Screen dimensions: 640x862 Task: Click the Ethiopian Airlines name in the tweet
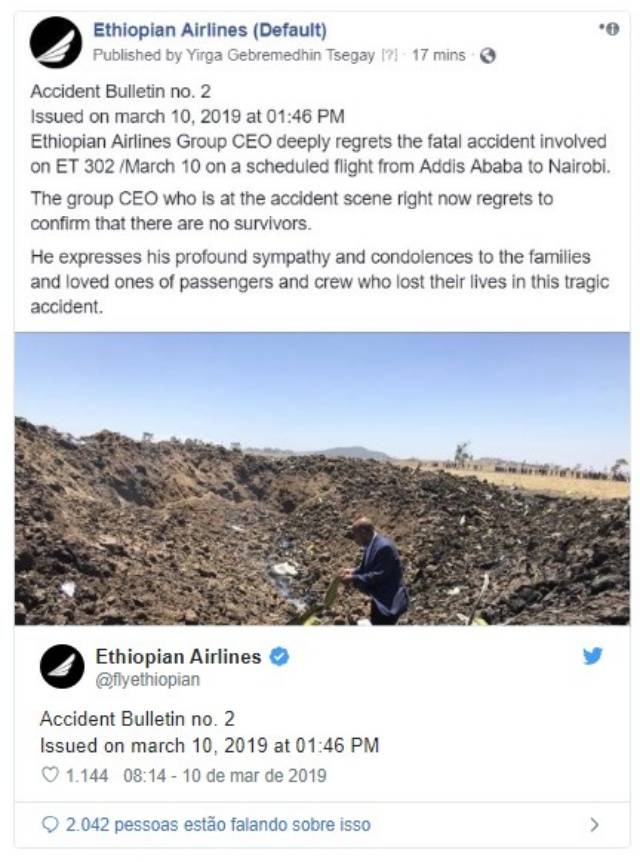[178, 657]
